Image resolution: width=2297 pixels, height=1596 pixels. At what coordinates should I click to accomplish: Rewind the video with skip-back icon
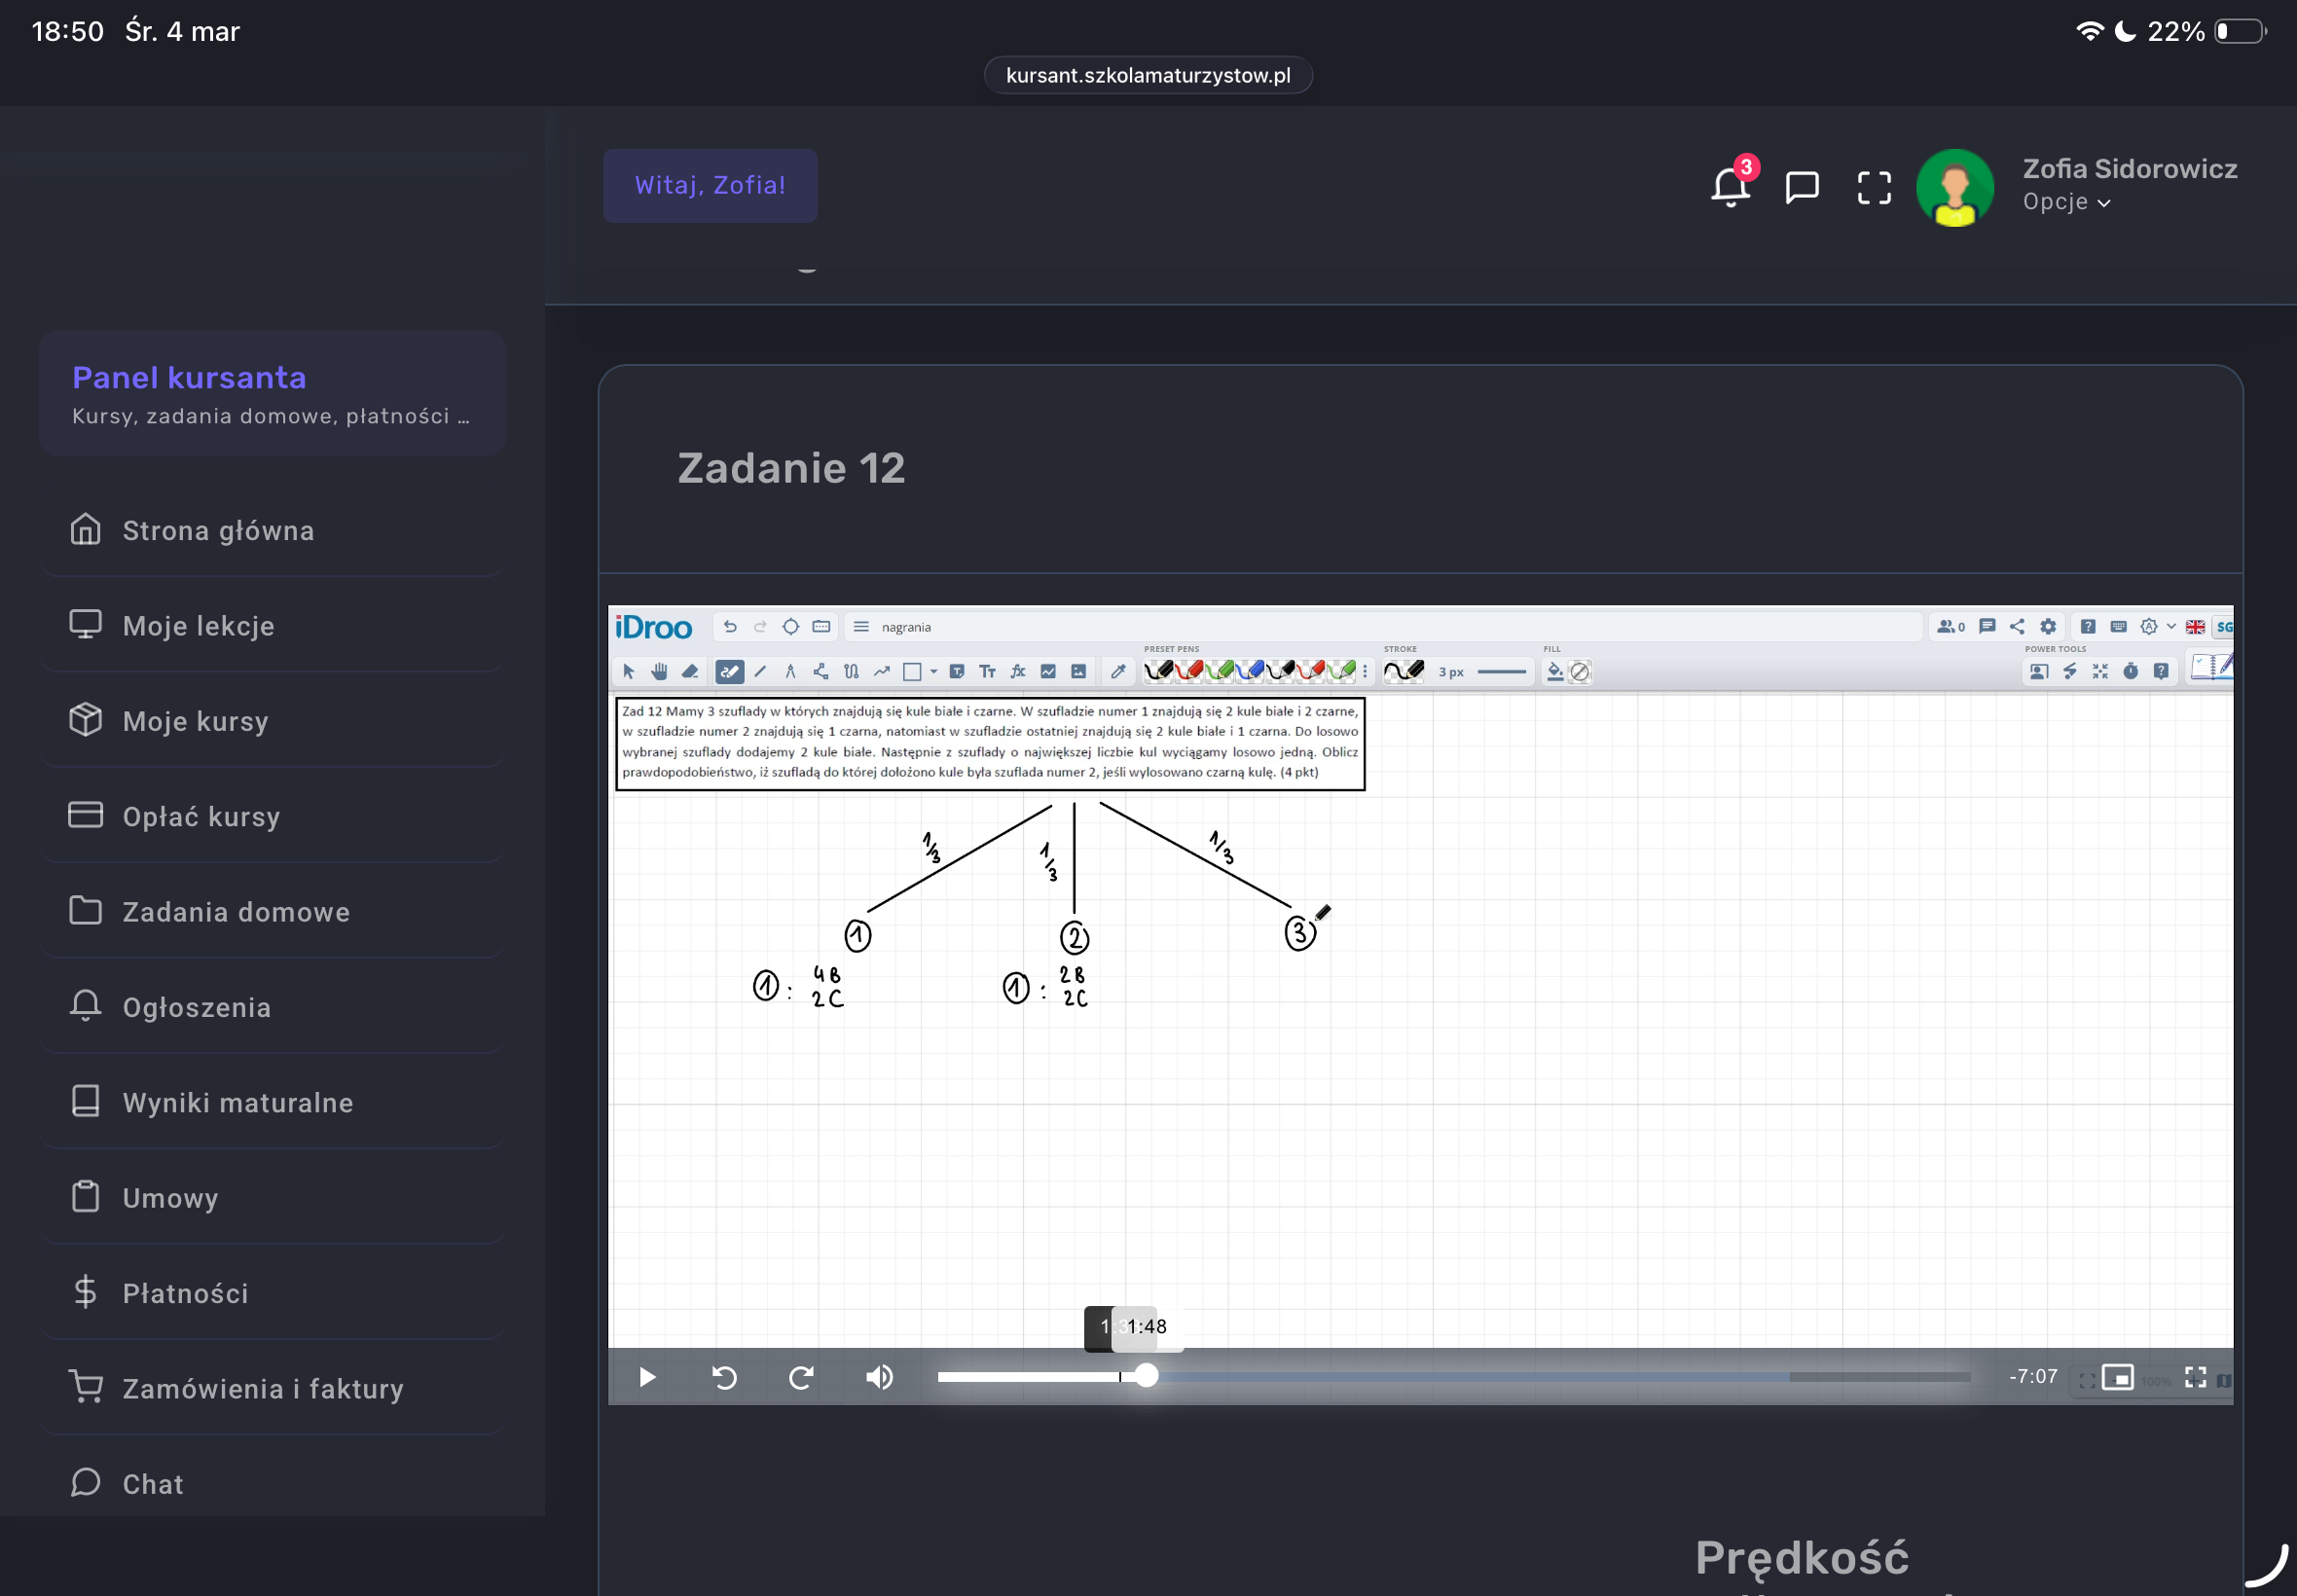(x=724, y=1377)
